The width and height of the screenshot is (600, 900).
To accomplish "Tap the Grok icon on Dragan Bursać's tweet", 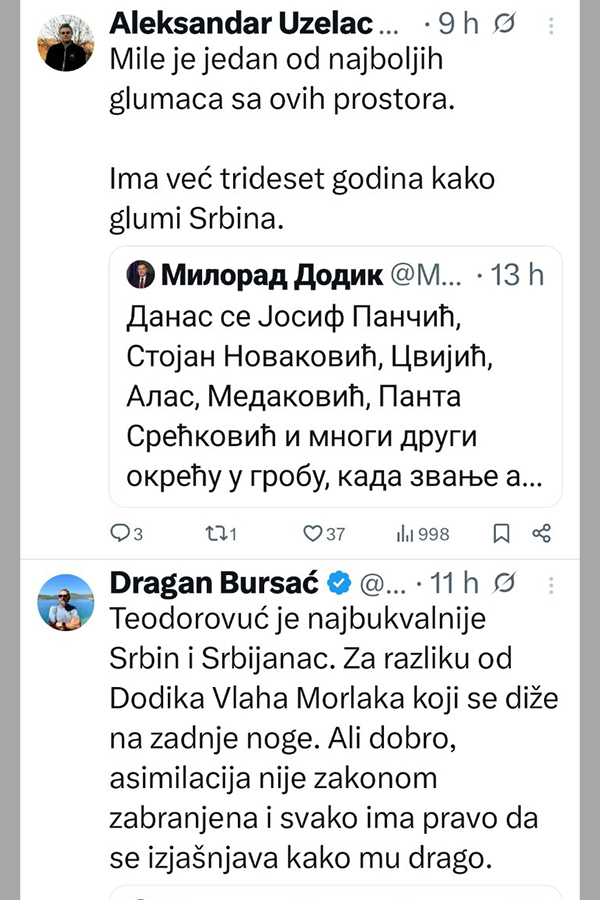I will (505, 581).
